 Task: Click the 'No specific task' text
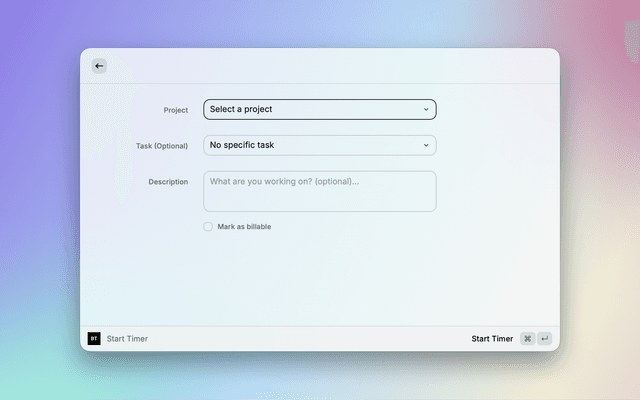coord(242,145)
